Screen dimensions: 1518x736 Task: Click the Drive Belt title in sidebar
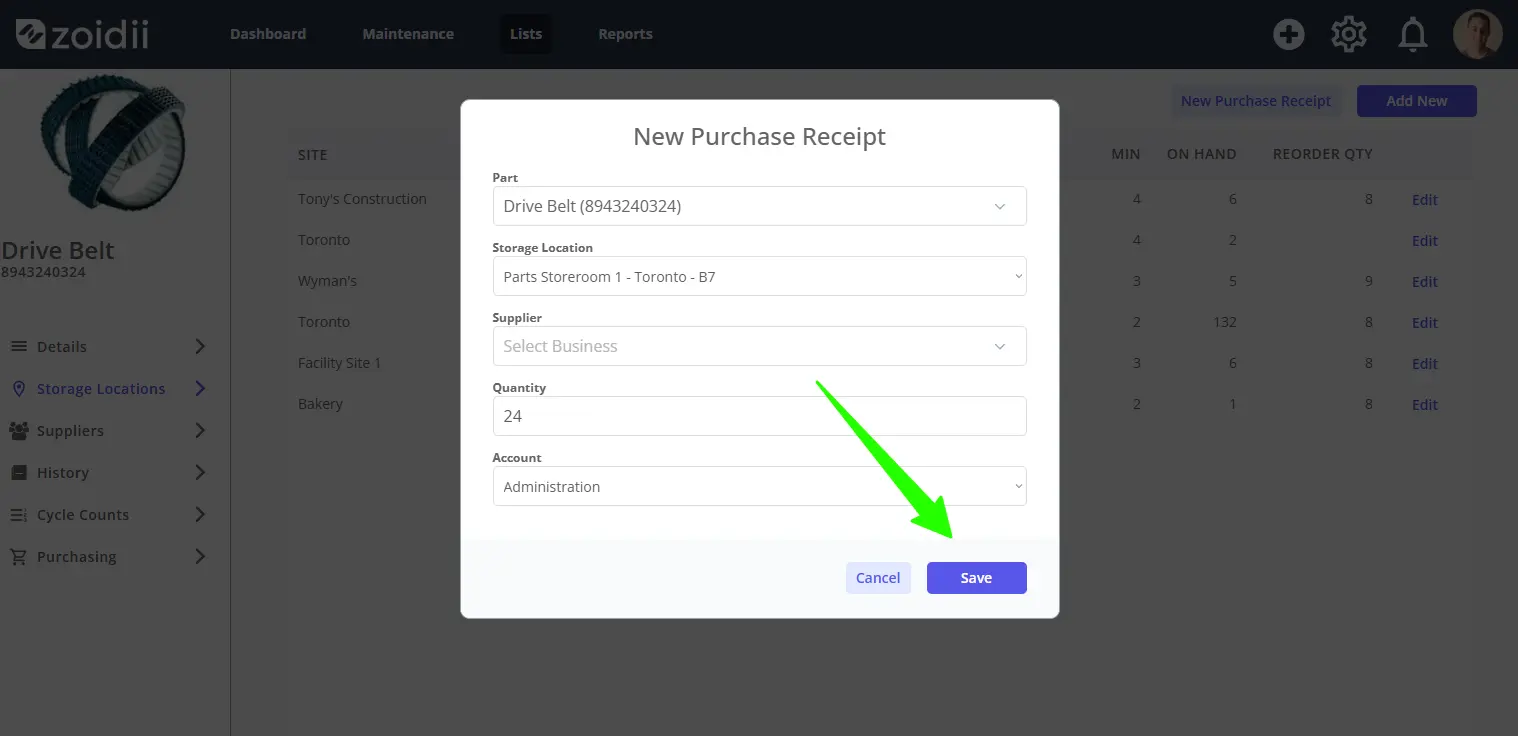point(58,250)
